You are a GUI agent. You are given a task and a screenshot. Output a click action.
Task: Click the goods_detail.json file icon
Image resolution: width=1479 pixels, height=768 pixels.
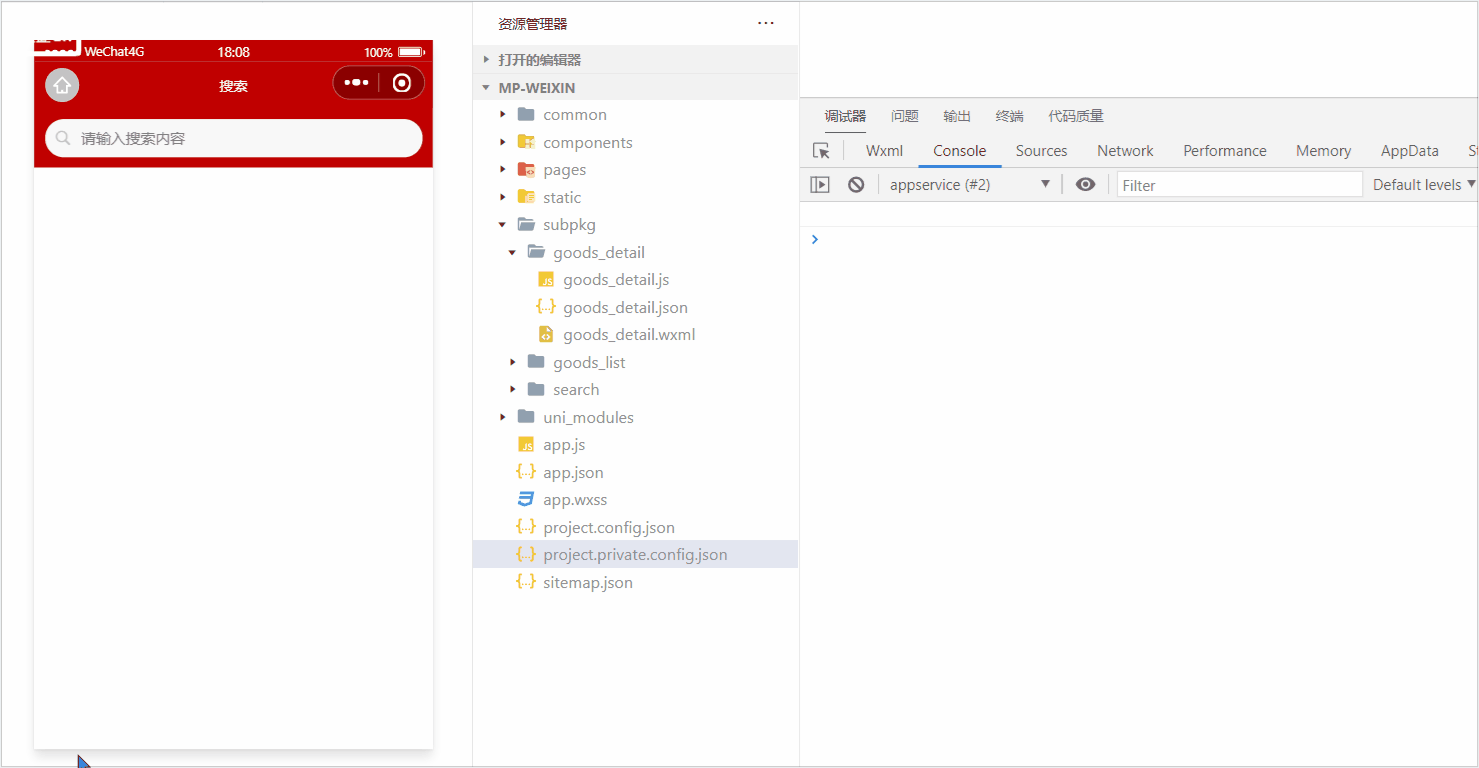[546, 307]
